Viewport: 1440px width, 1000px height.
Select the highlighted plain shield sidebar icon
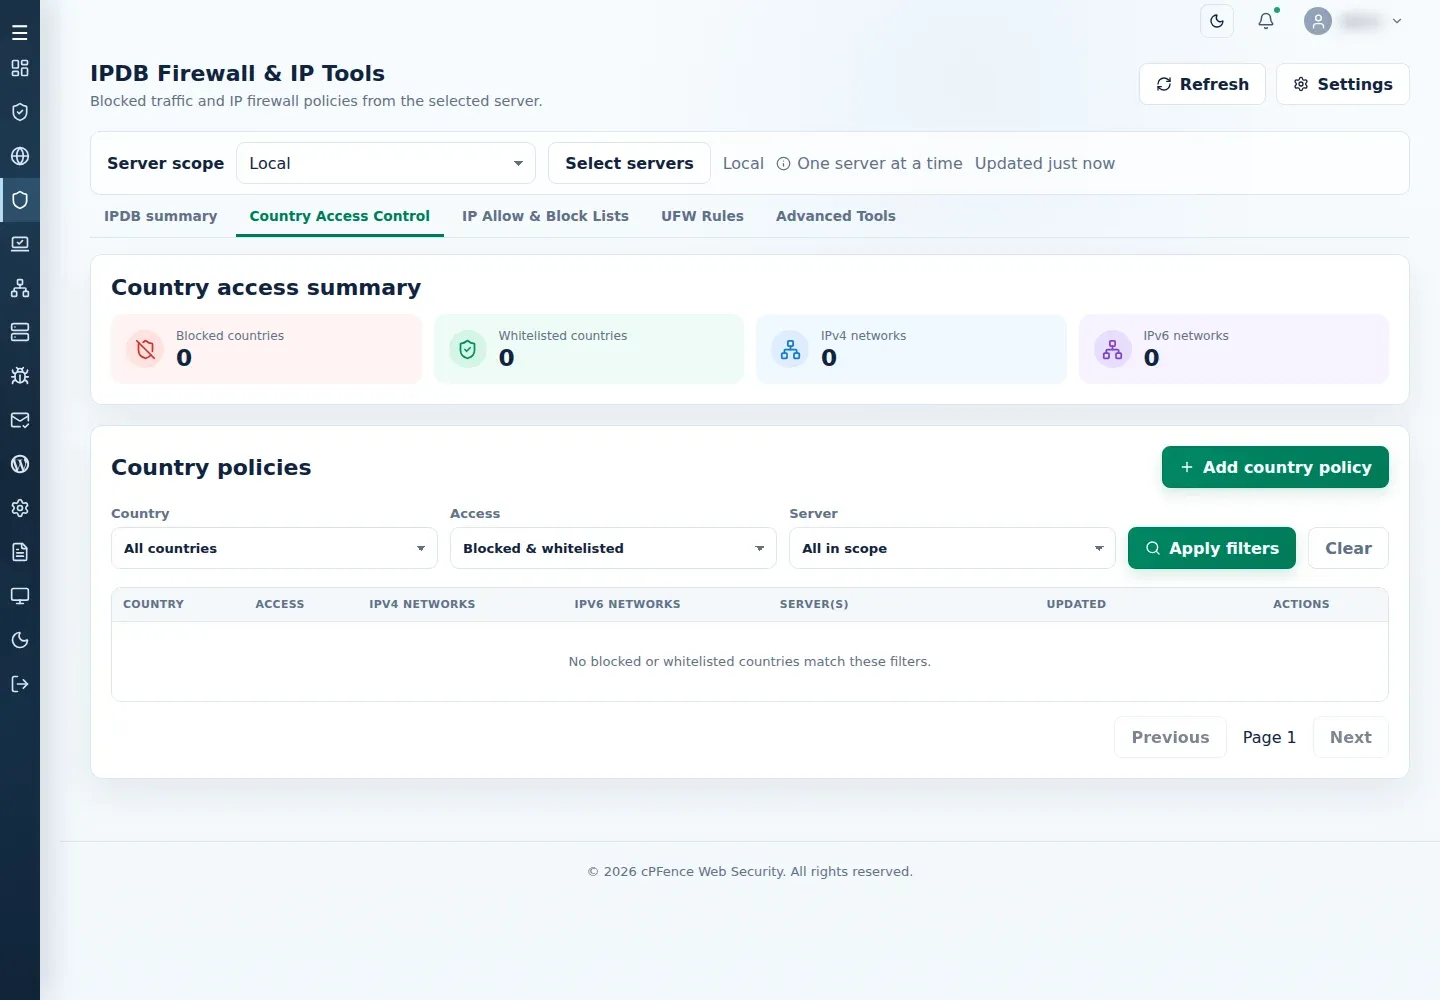coord(20,200)
